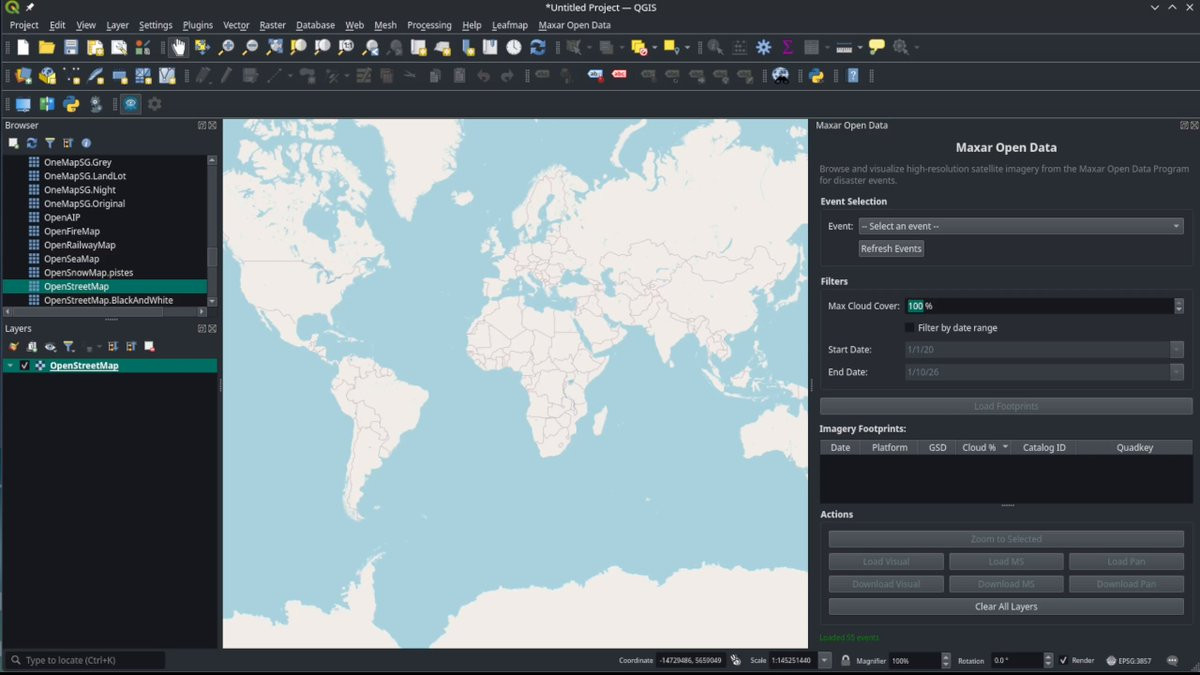Toggle the Maxar Open Data eye icon
This screenshot has height=675, width=1200.
pyautogui.click(x=131, y=103)
